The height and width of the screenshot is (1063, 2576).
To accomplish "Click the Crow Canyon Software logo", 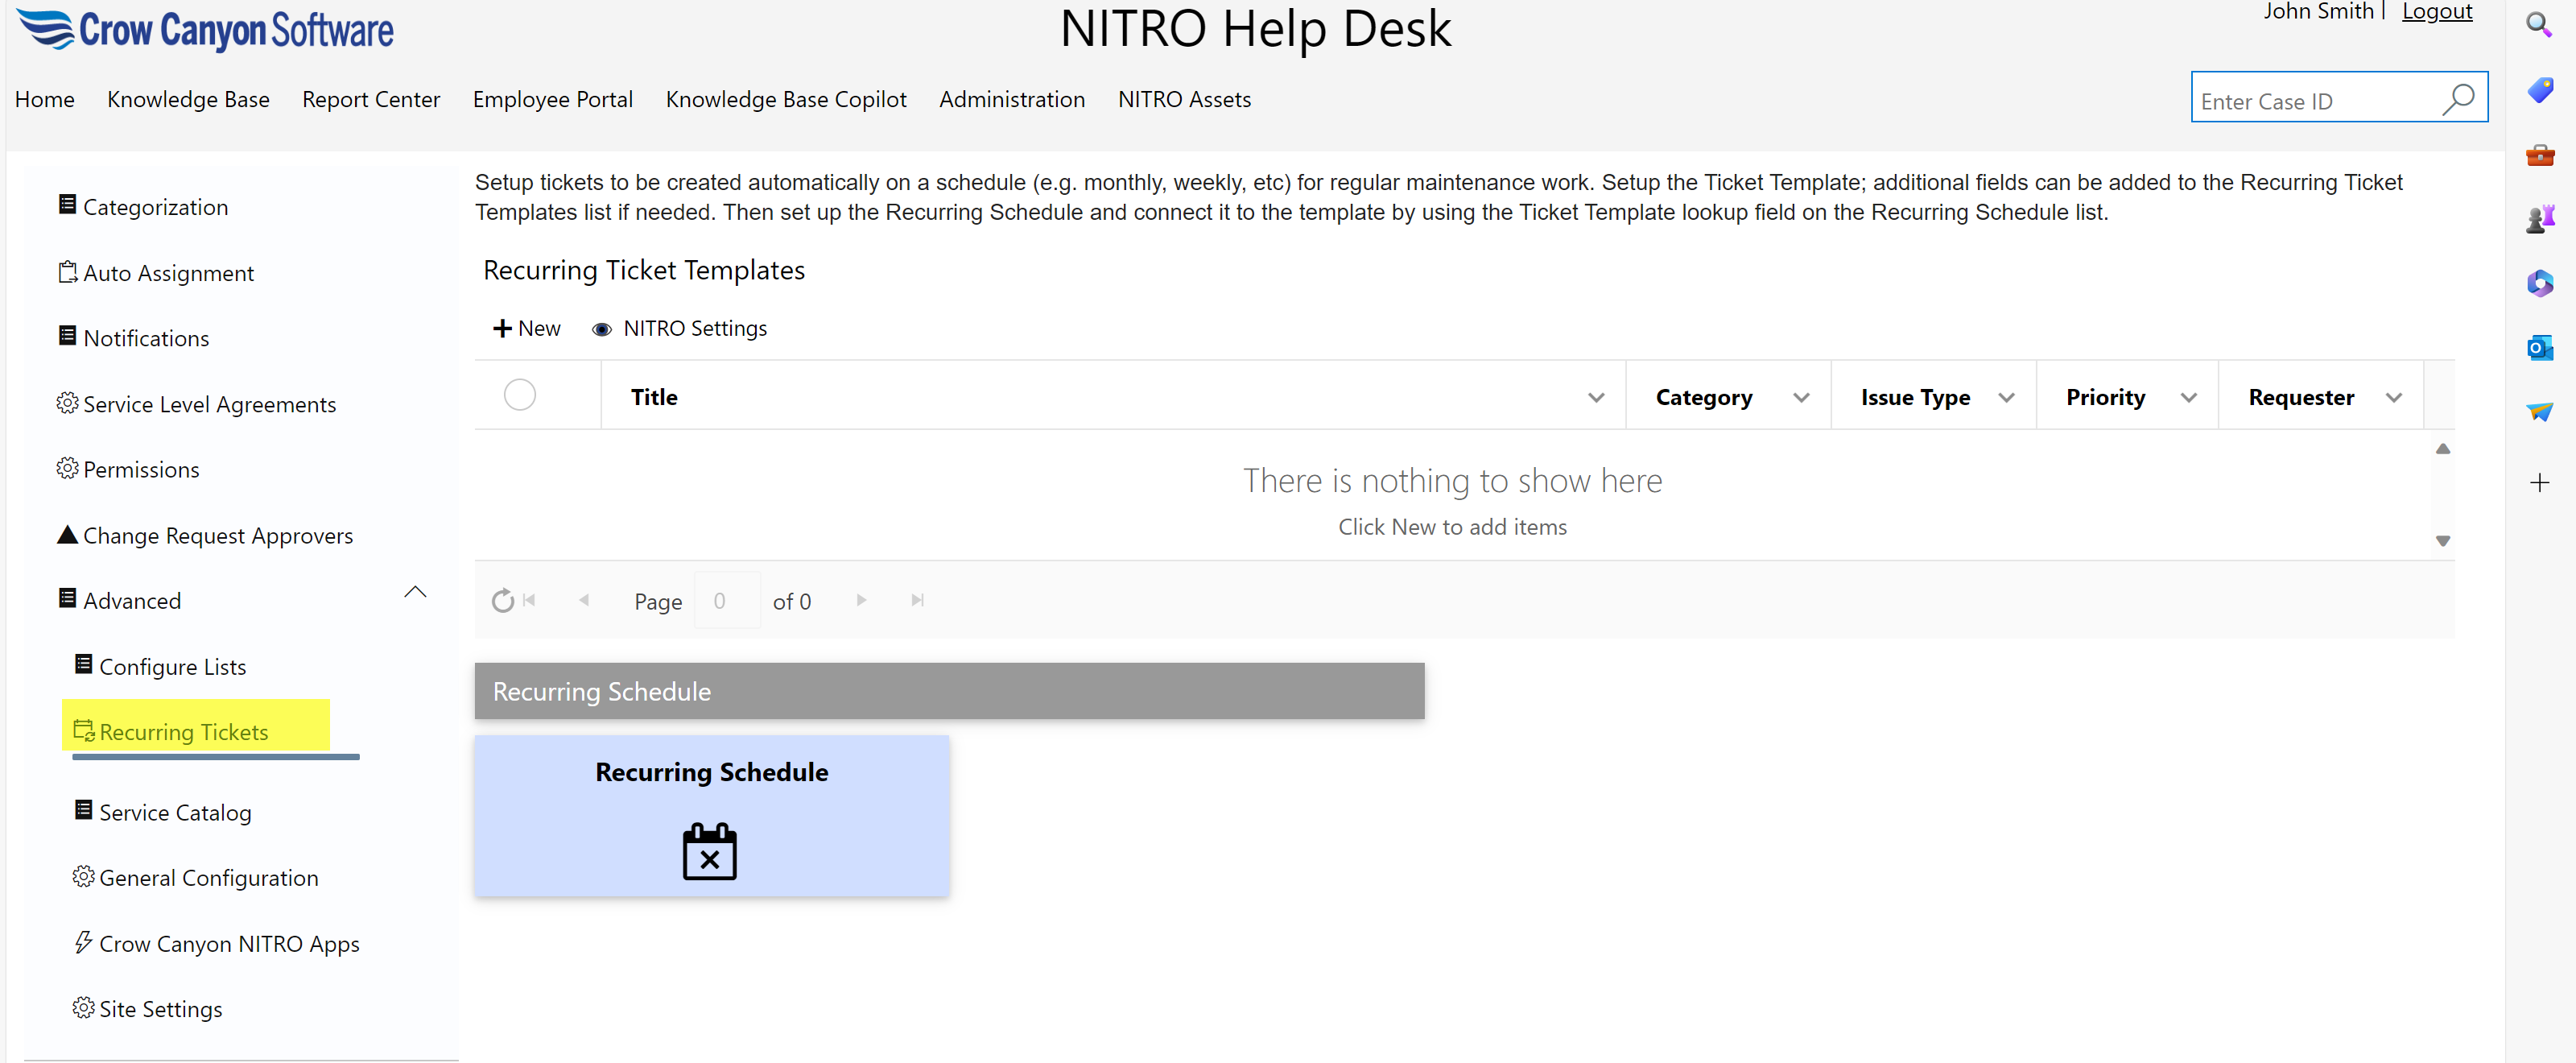I will tap(207, 30).
